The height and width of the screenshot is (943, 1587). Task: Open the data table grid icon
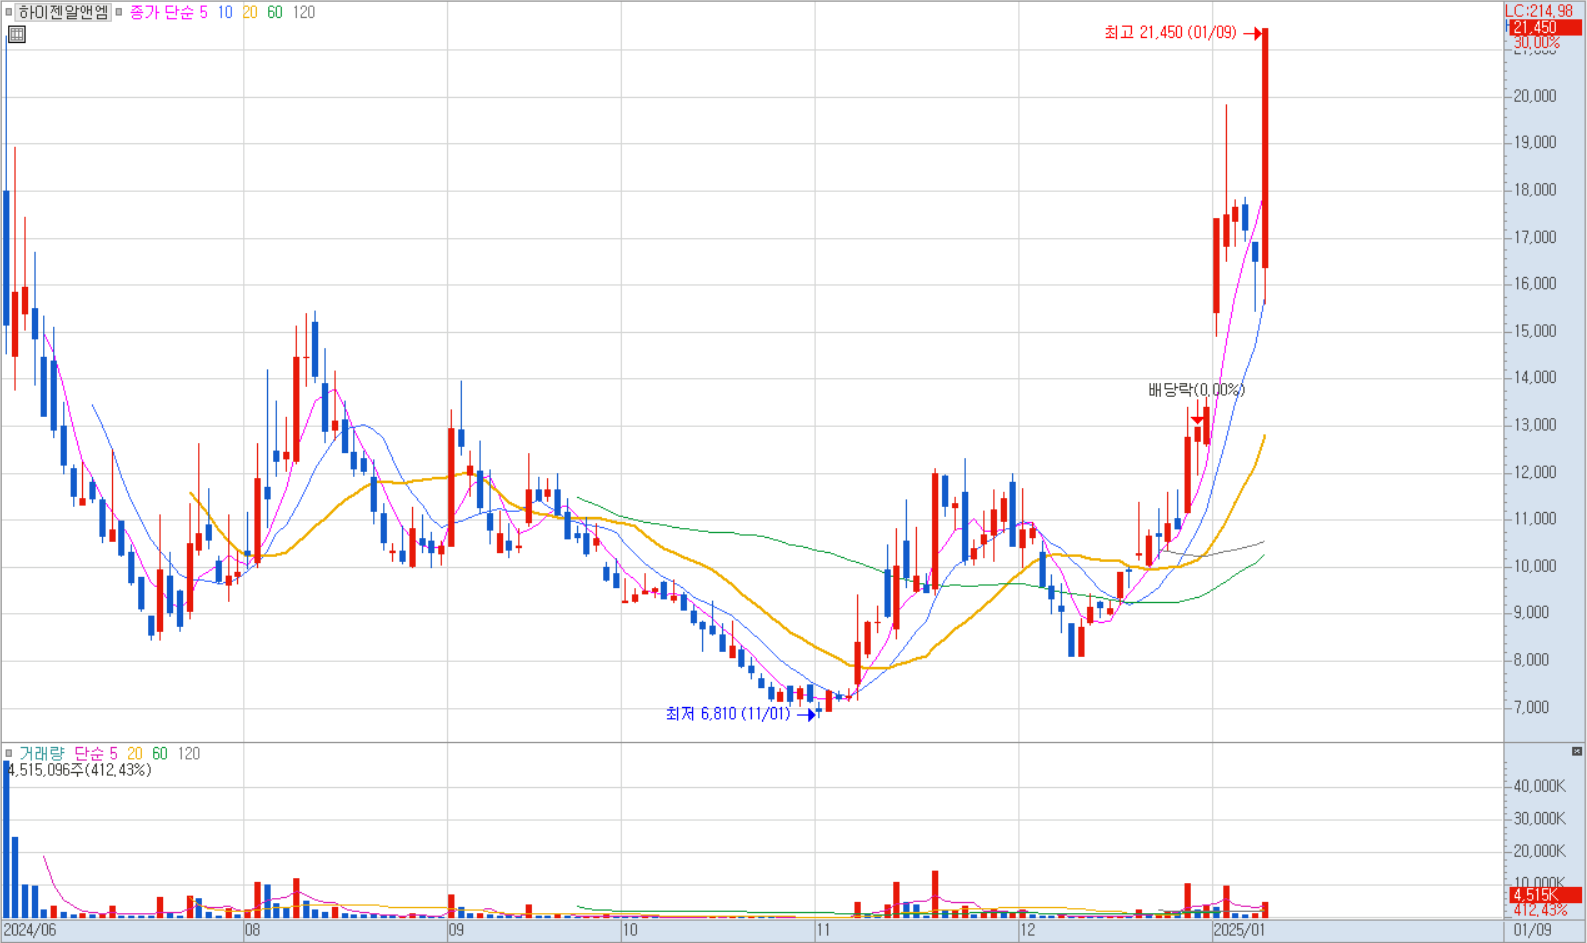click(x=17, y=34)
